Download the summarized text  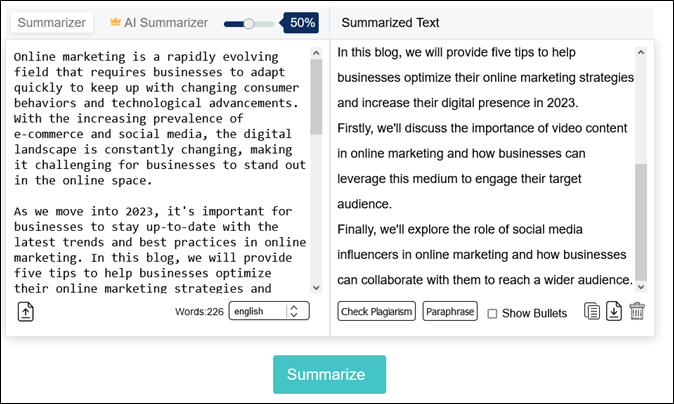tap(614, 311)
